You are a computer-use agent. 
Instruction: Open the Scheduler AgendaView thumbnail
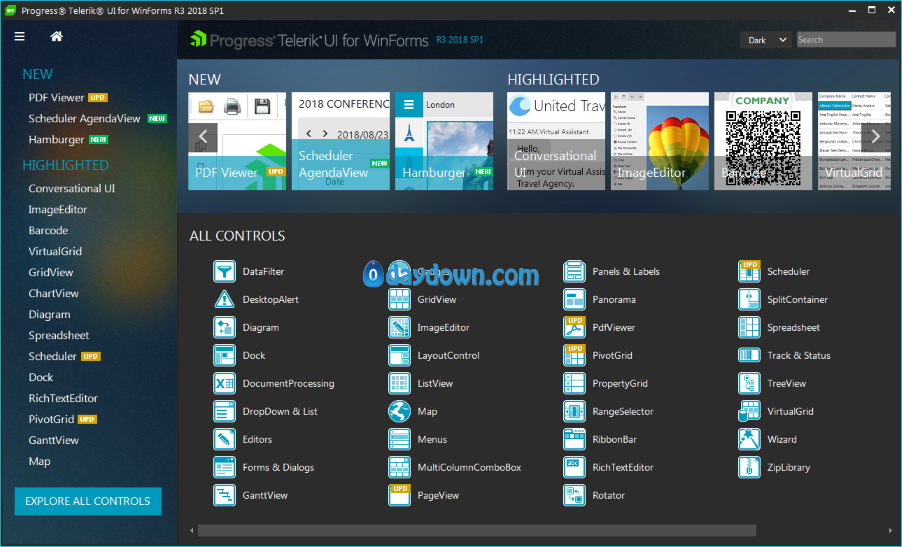[x=341, y=141]
